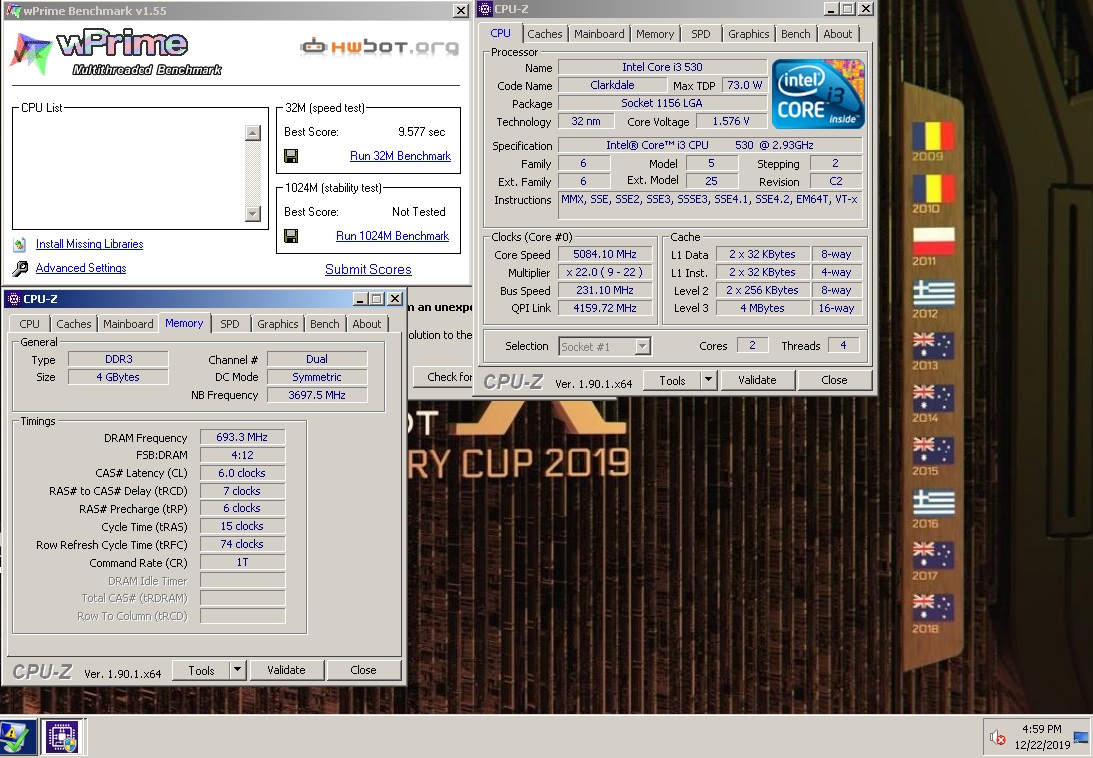The height and width of the screenshot is (758, 1093).
Task: Switch to About tab in CPU window
Action: pyautogui.click(x=837, y=34)
